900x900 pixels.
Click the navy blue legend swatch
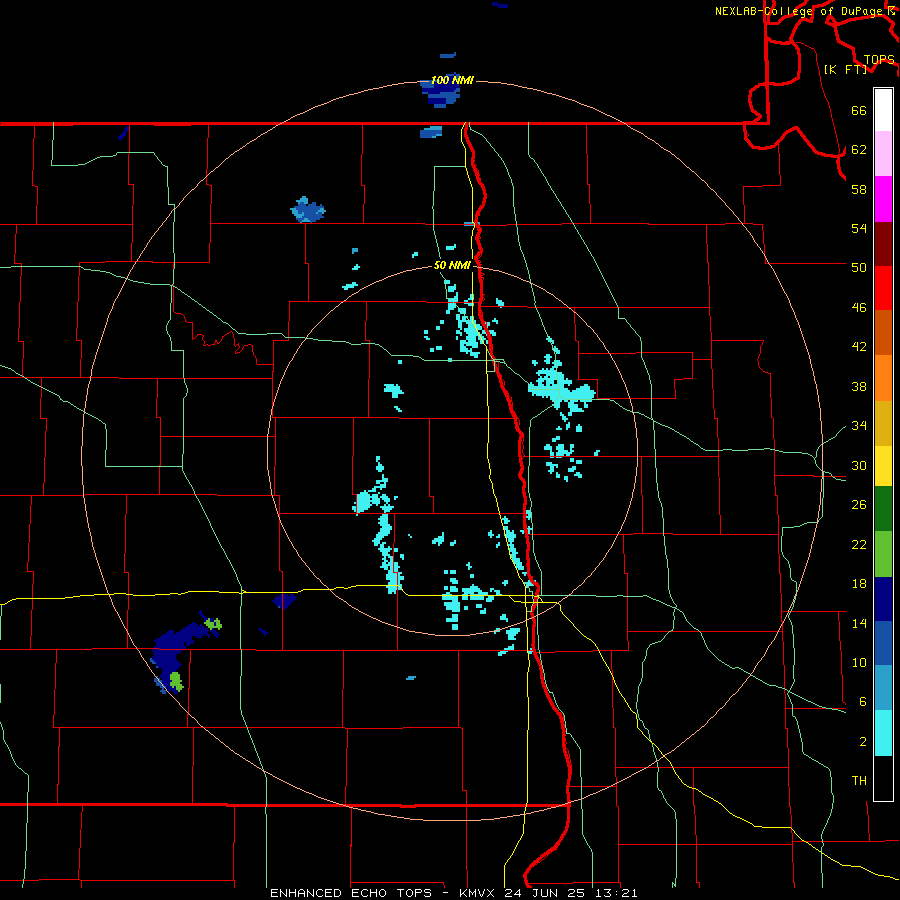[883, 599]
